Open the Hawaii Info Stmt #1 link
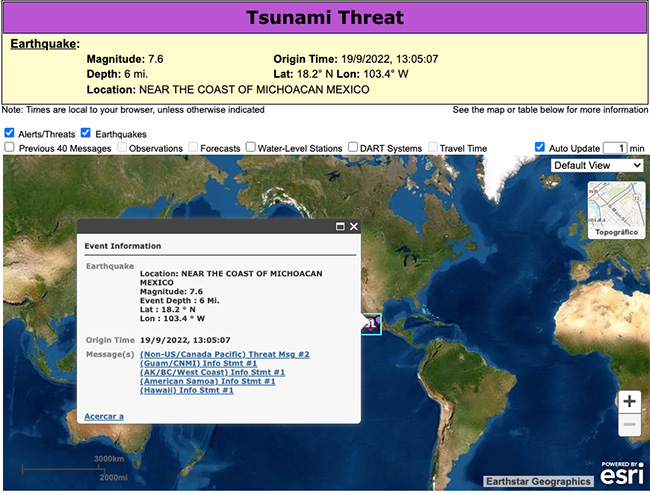This screenshot has width=650, height=493. (187, 390)
